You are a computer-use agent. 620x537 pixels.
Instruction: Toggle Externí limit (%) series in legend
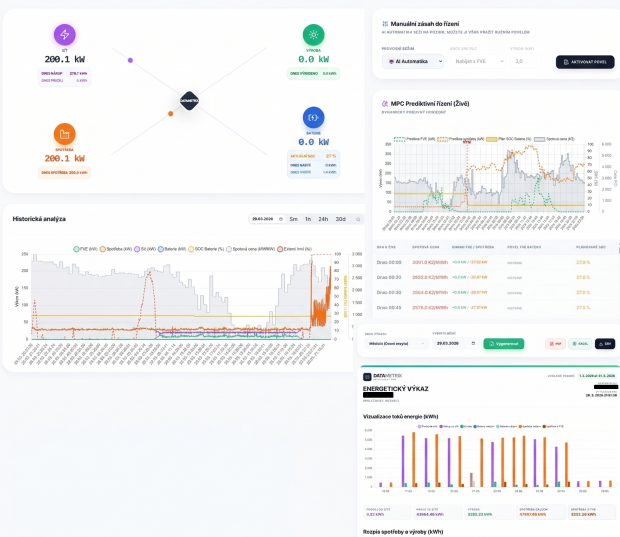(x=295, y=249)
